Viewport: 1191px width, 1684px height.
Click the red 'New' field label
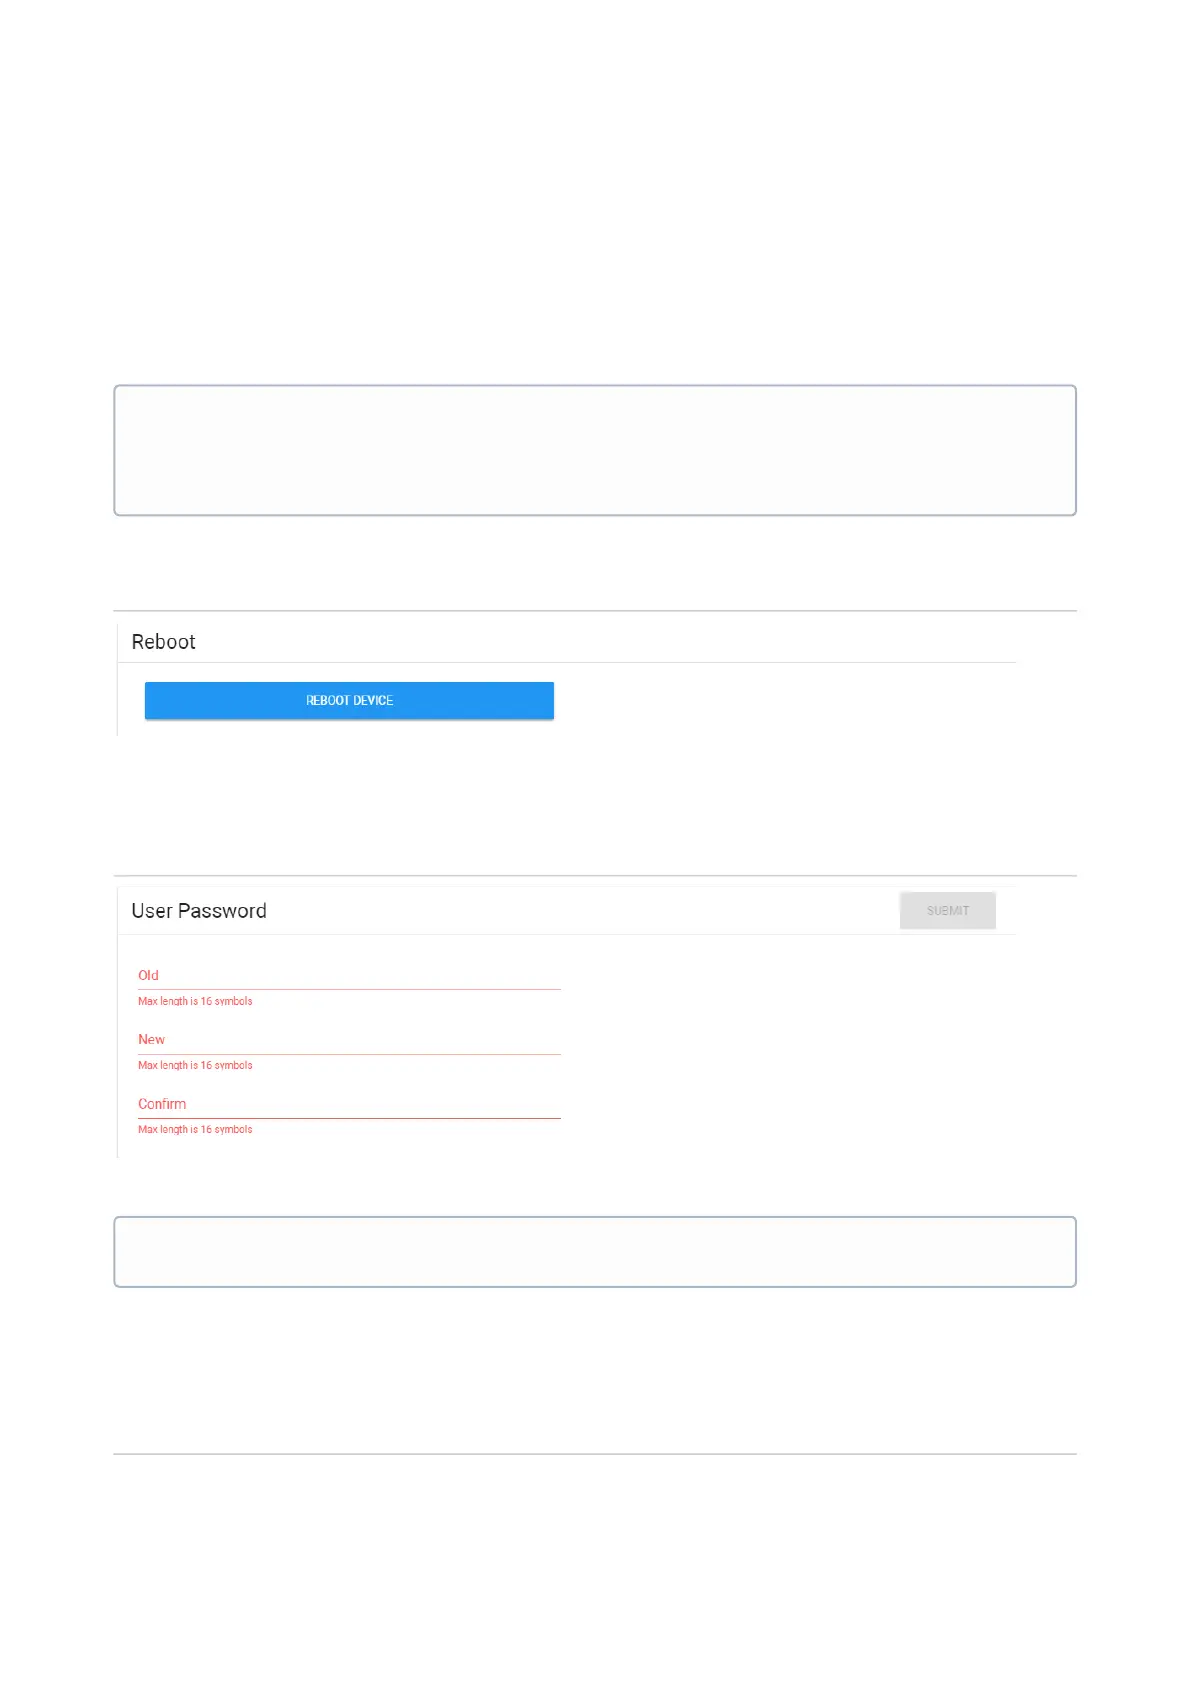tap(151, 1039)
